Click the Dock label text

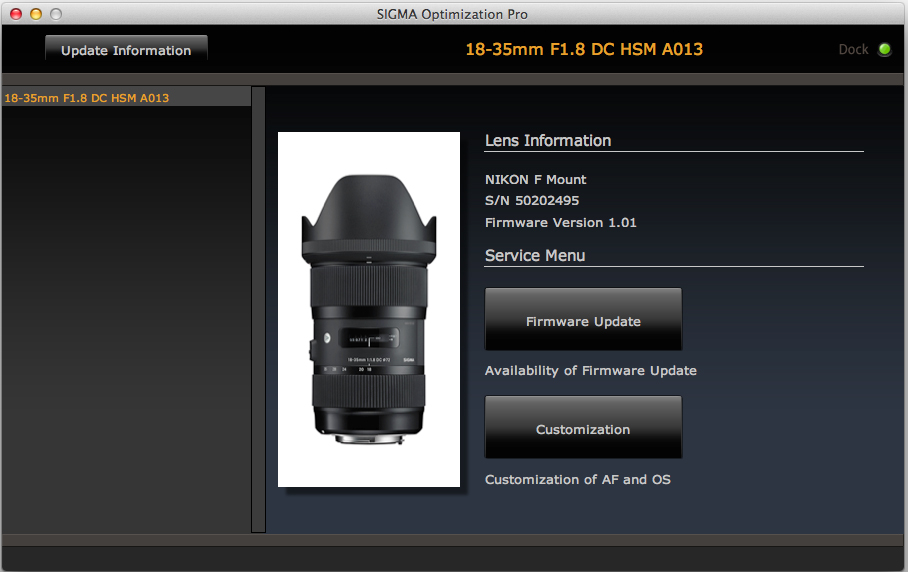pyautogui.click(x=853, y=50)
